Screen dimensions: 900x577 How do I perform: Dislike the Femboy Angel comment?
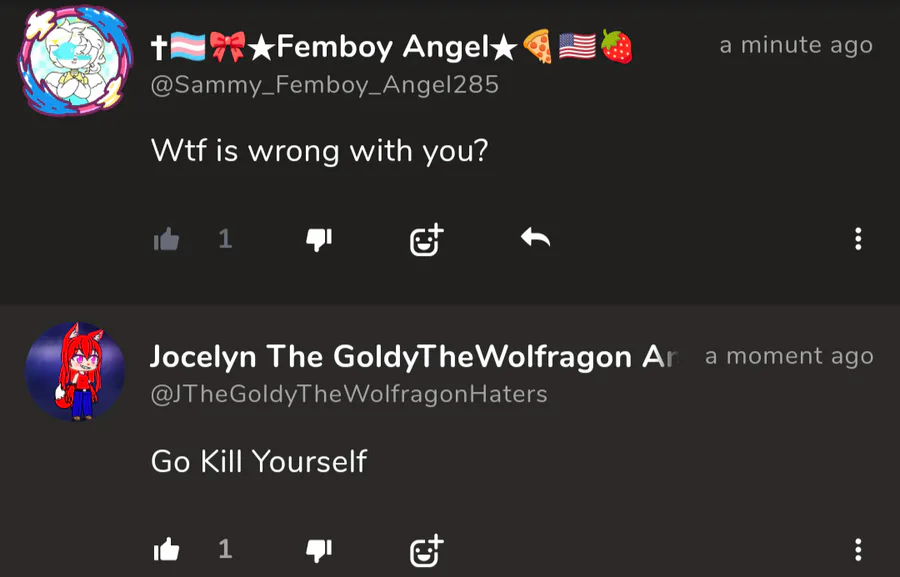pos(319,239)
